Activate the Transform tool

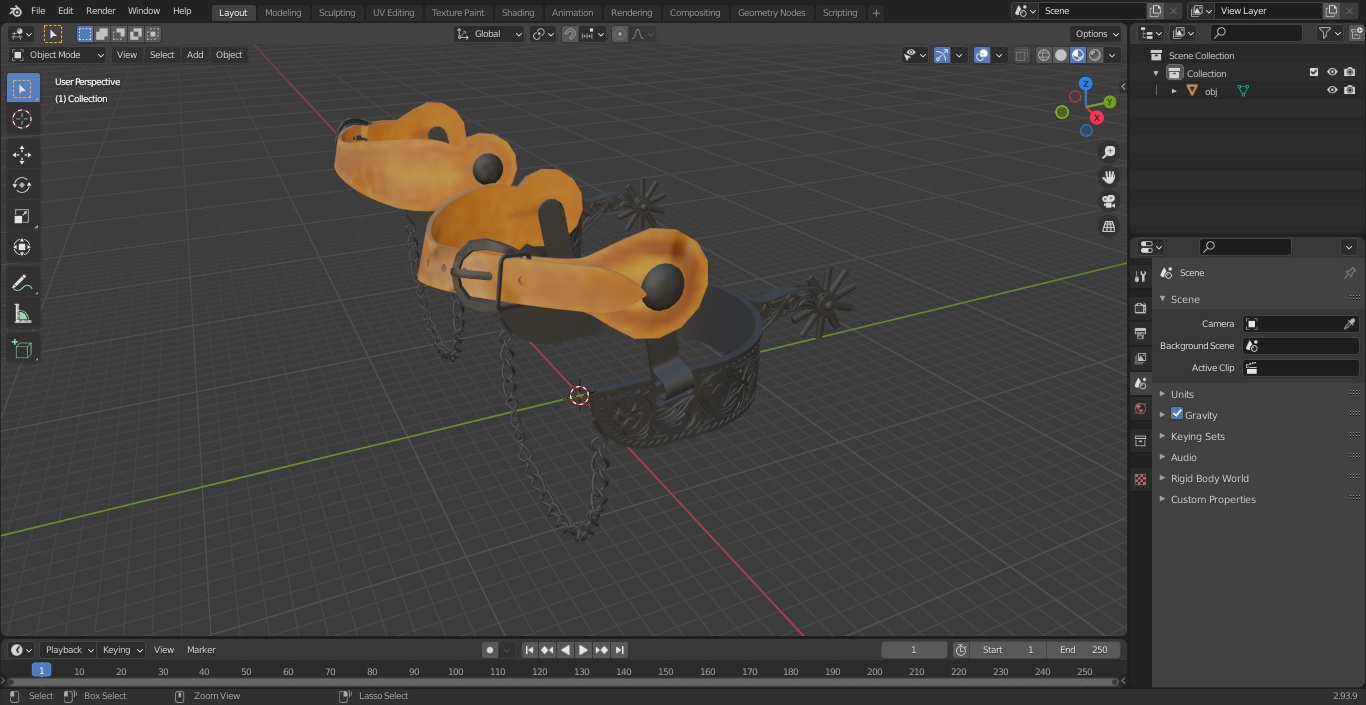click(x=22, y=247)
